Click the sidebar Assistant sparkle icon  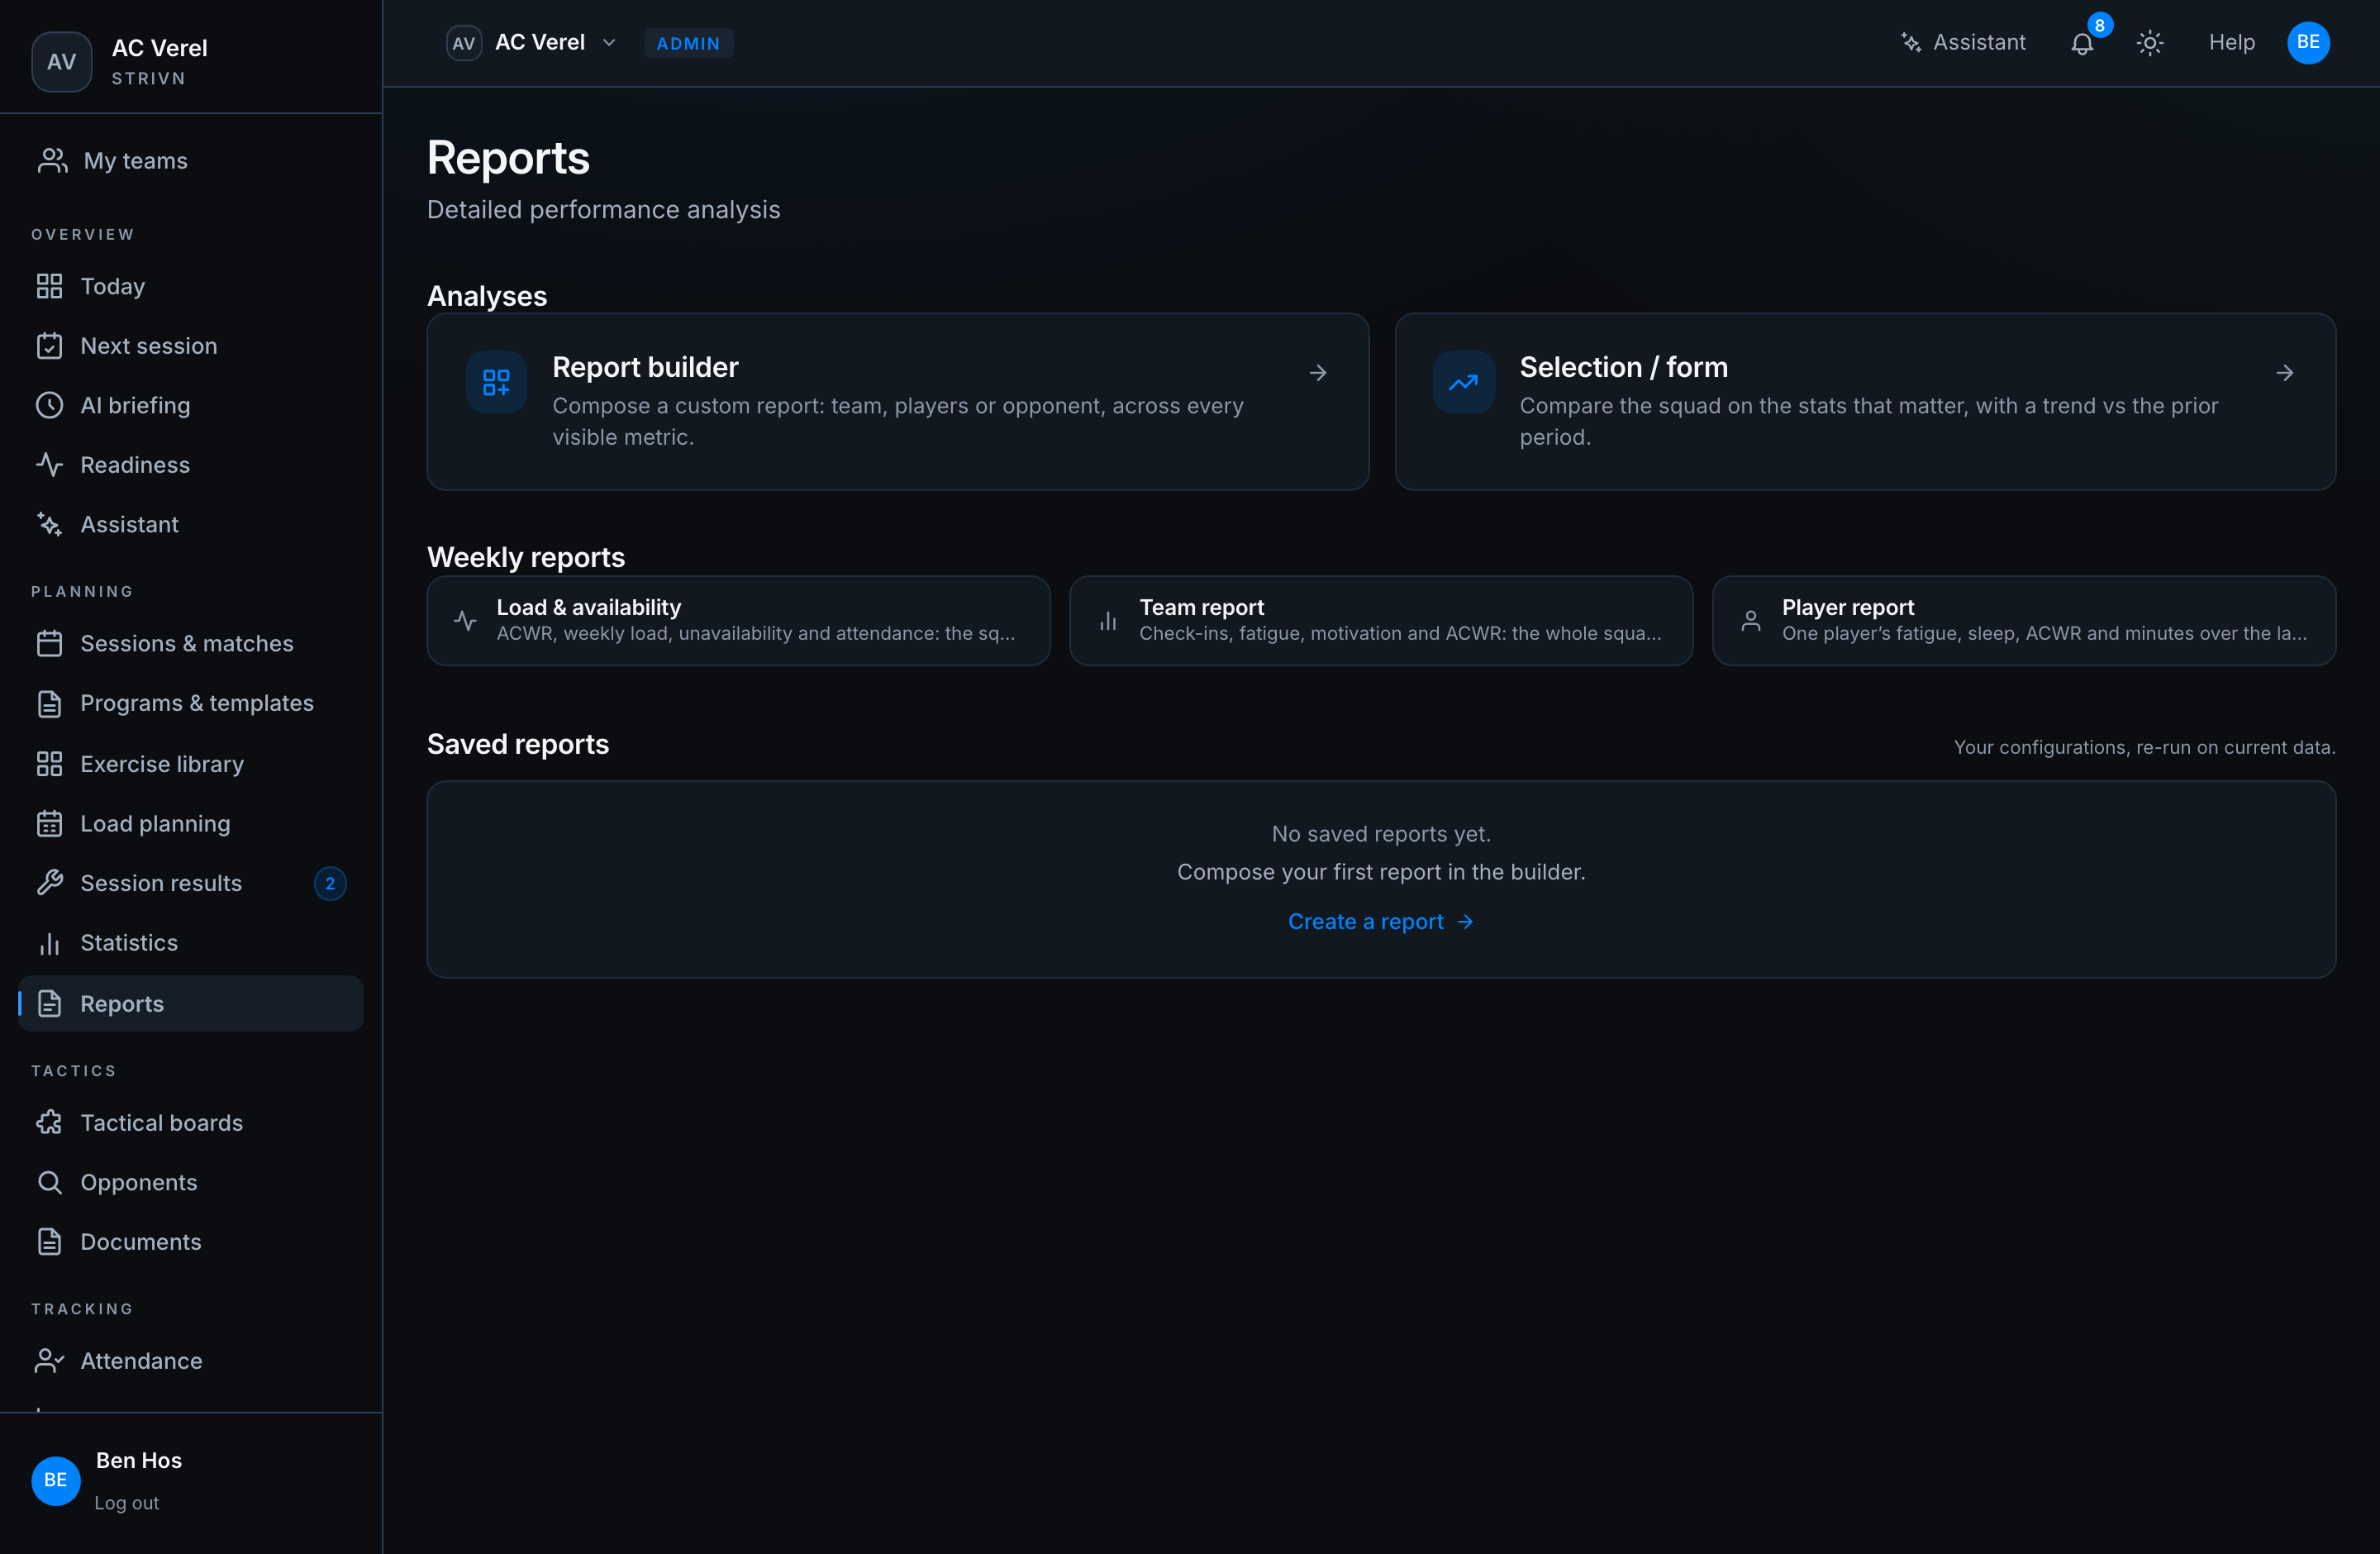[49, 524]
